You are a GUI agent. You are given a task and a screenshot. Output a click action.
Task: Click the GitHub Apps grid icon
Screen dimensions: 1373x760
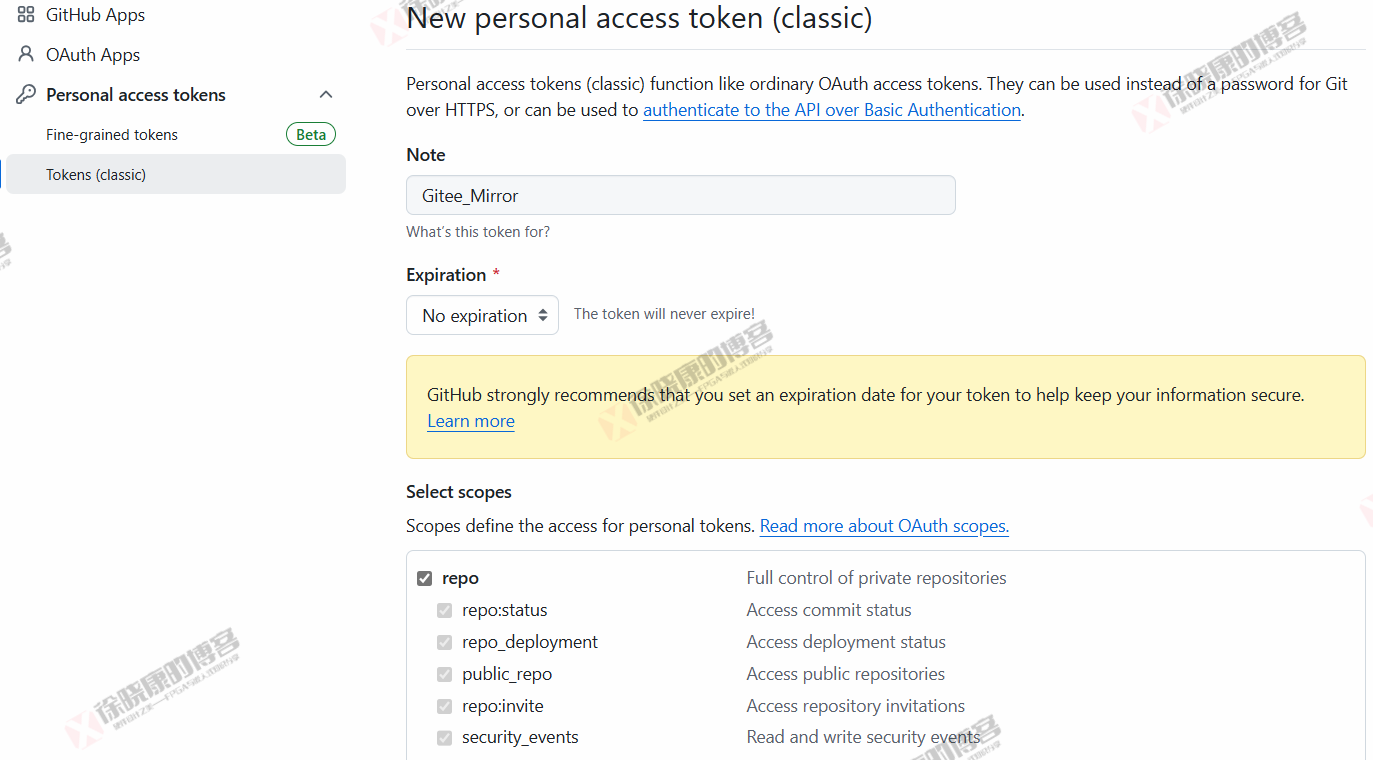(x=24, y=14)
